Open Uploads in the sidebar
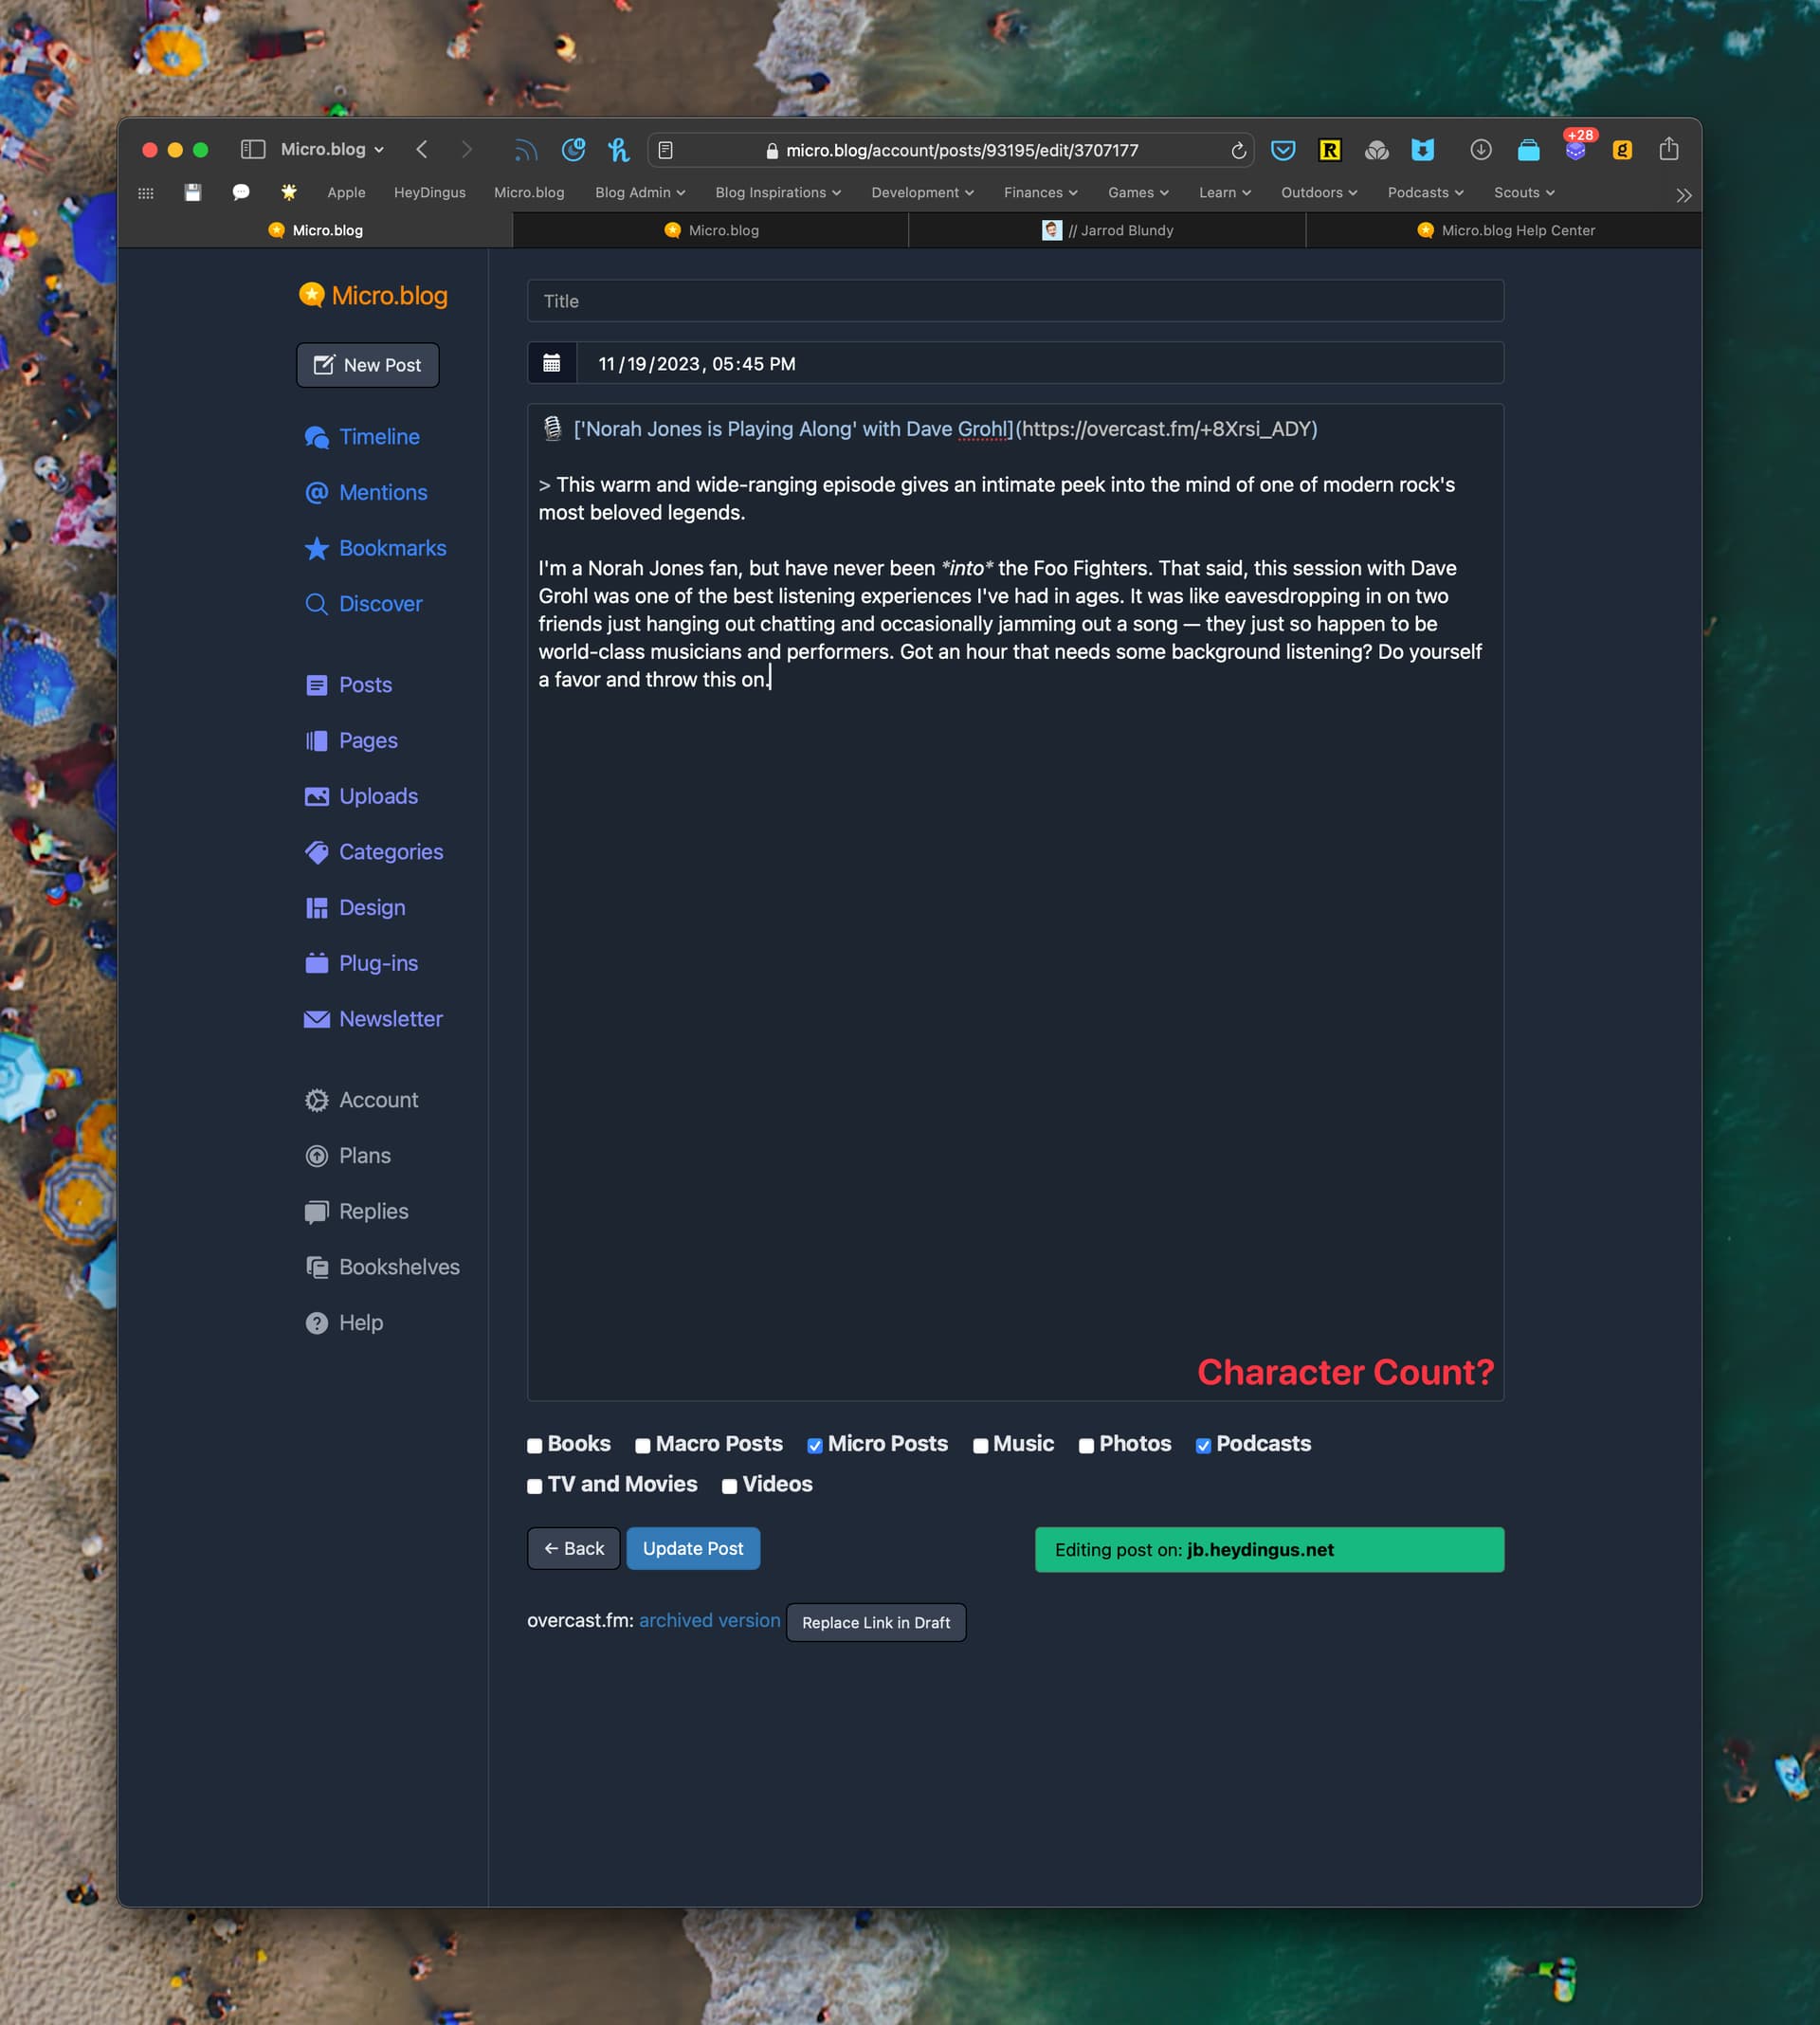 click(361, 796)
